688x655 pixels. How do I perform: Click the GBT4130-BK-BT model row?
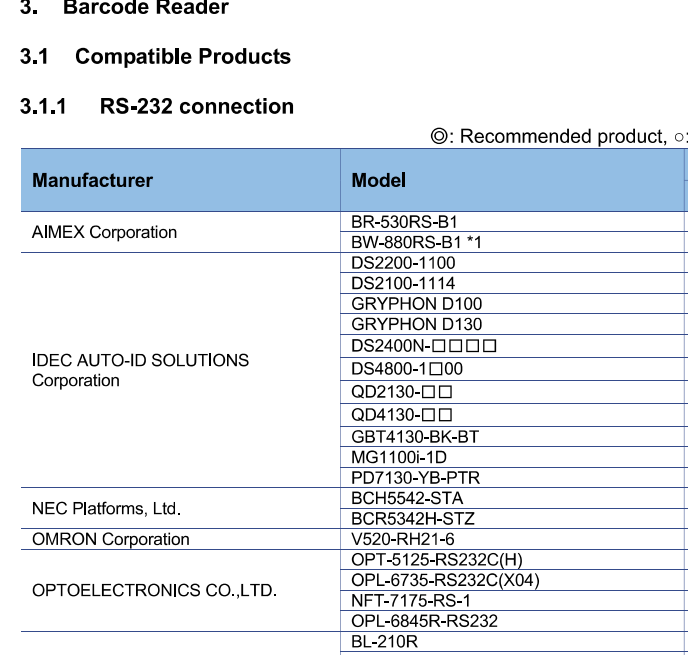click(415, 436)
